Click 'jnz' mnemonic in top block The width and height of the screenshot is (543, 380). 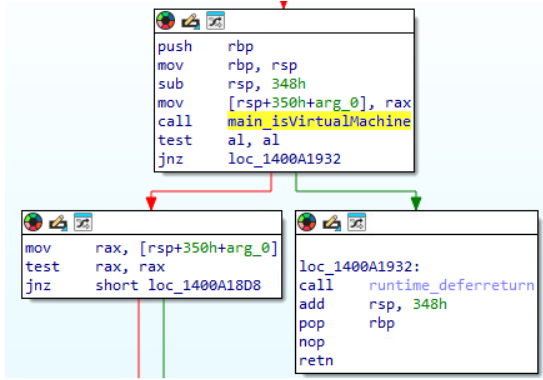click(x=170, y=159)
